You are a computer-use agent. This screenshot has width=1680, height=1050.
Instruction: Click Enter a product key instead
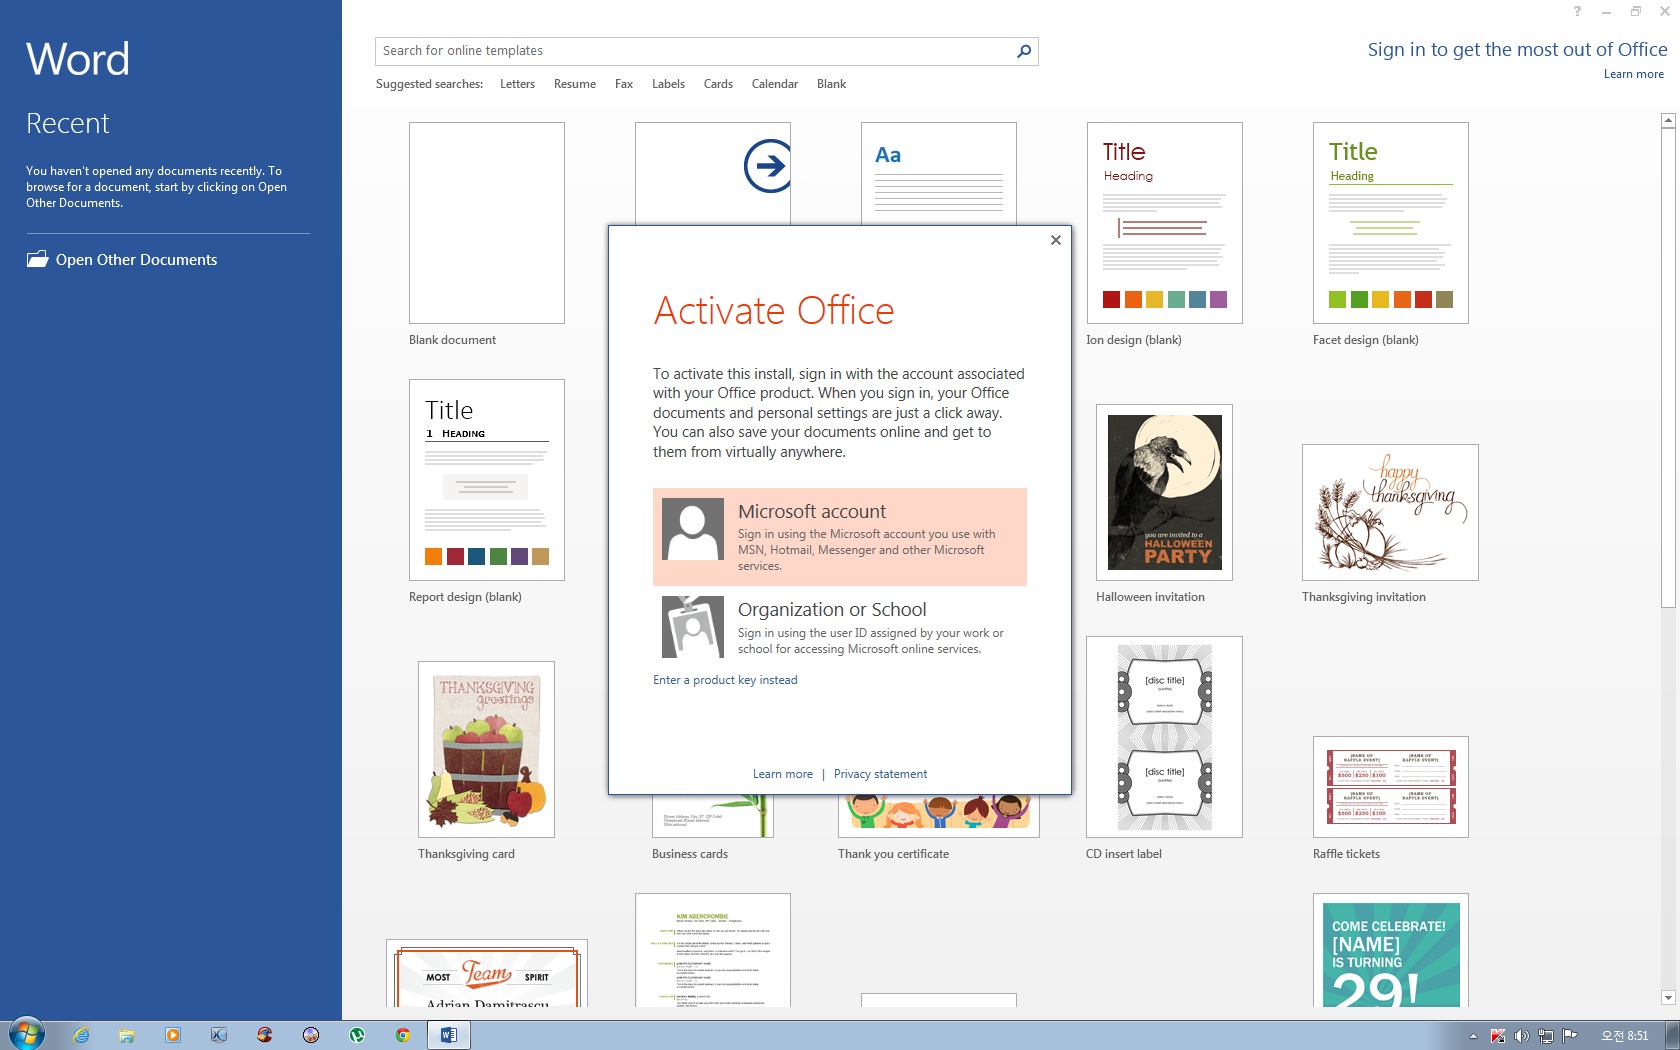[x=725, y=680]
